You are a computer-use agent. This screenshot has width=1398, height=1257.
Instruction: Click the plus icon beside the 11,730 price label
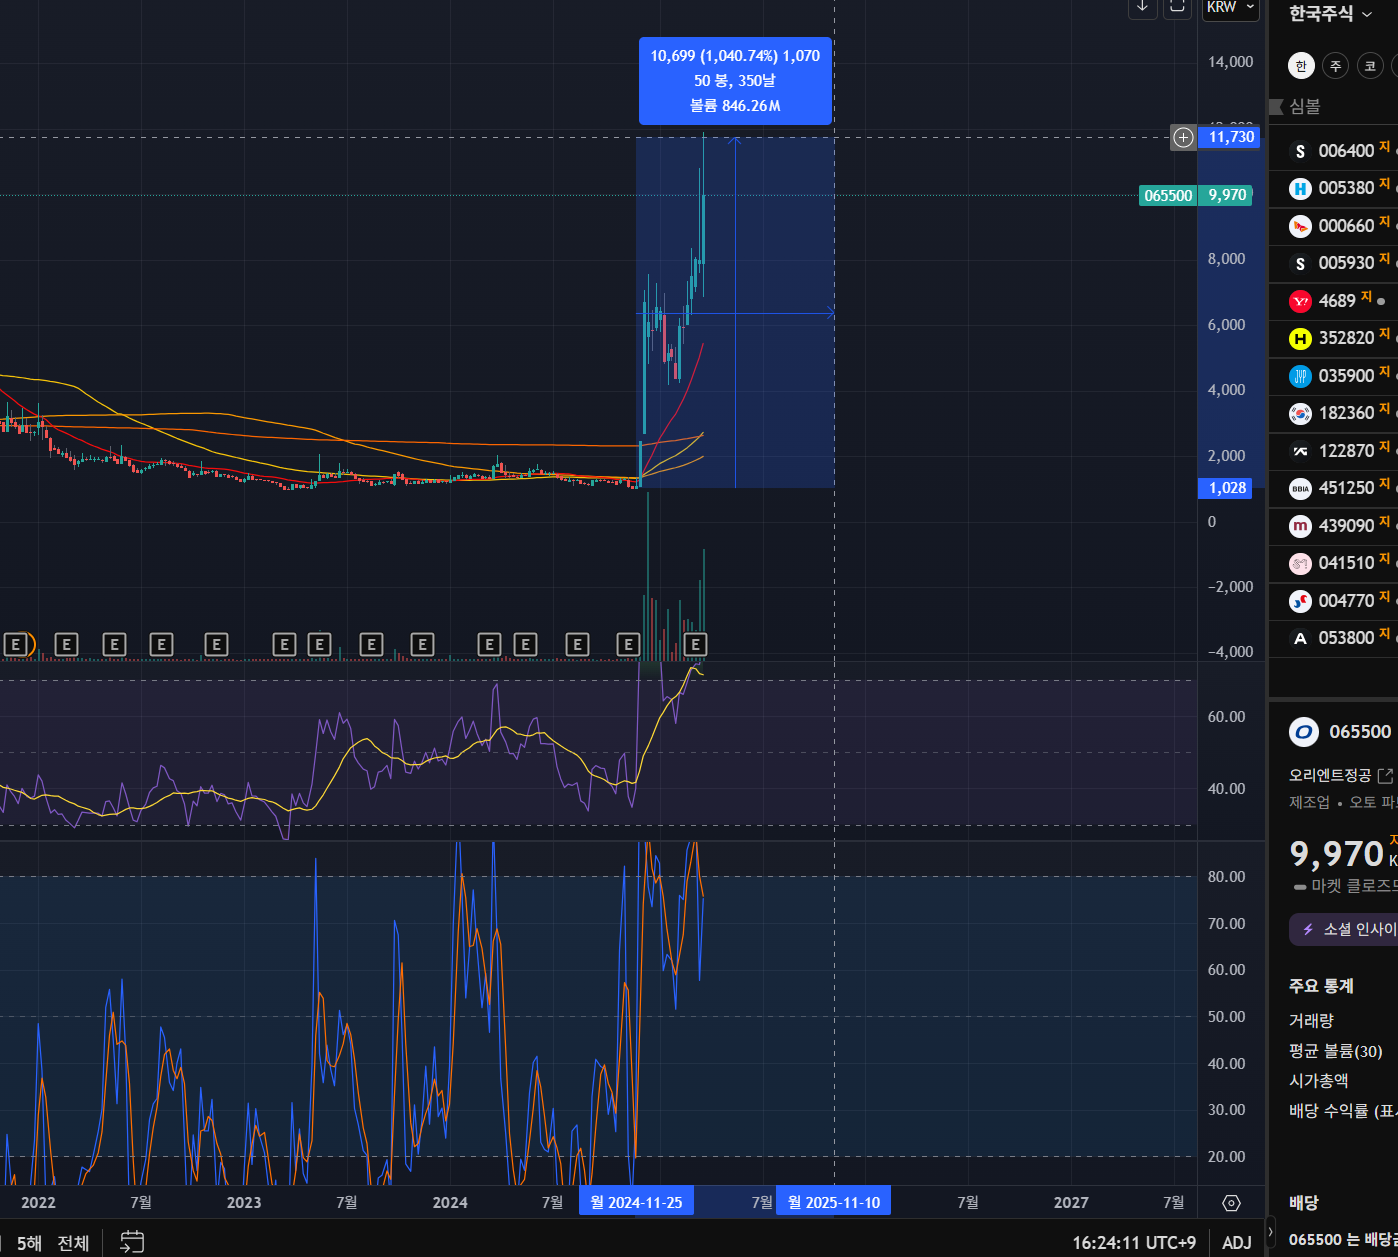[x=1183, y=138]
